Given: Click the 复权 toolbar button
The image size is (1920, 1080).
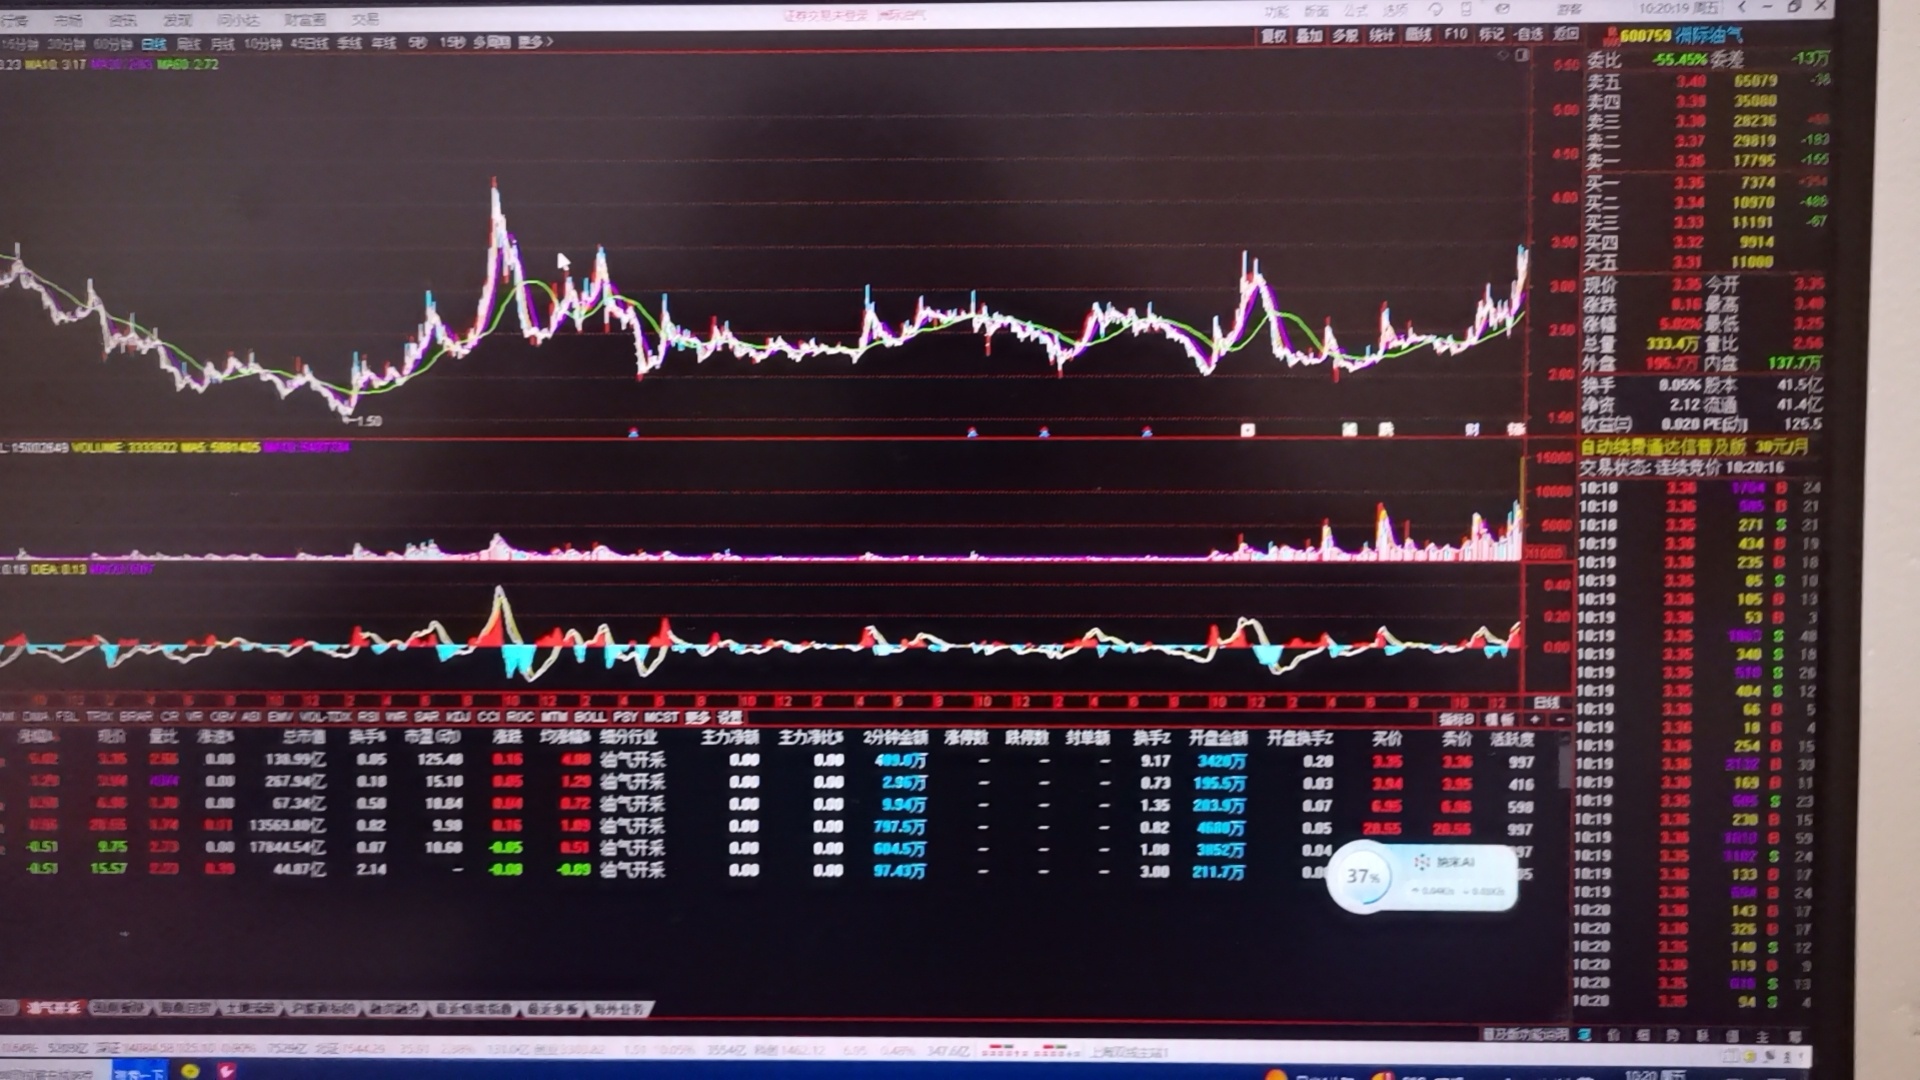Looking at the screenshot, I should pyautogui.click(x=1273, y=36).
